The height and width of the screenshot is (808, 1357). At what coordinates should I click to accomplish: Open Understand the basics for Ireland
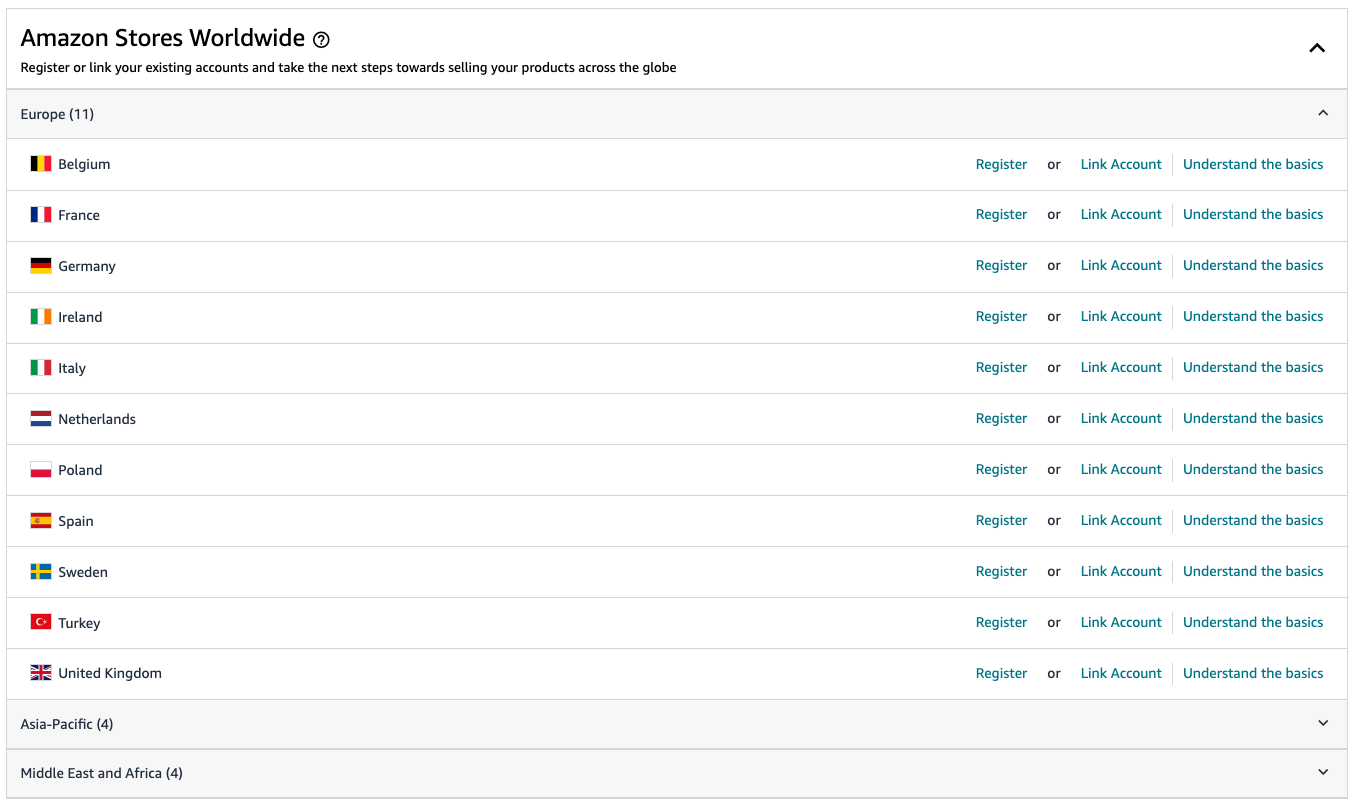click(1253, 316)
